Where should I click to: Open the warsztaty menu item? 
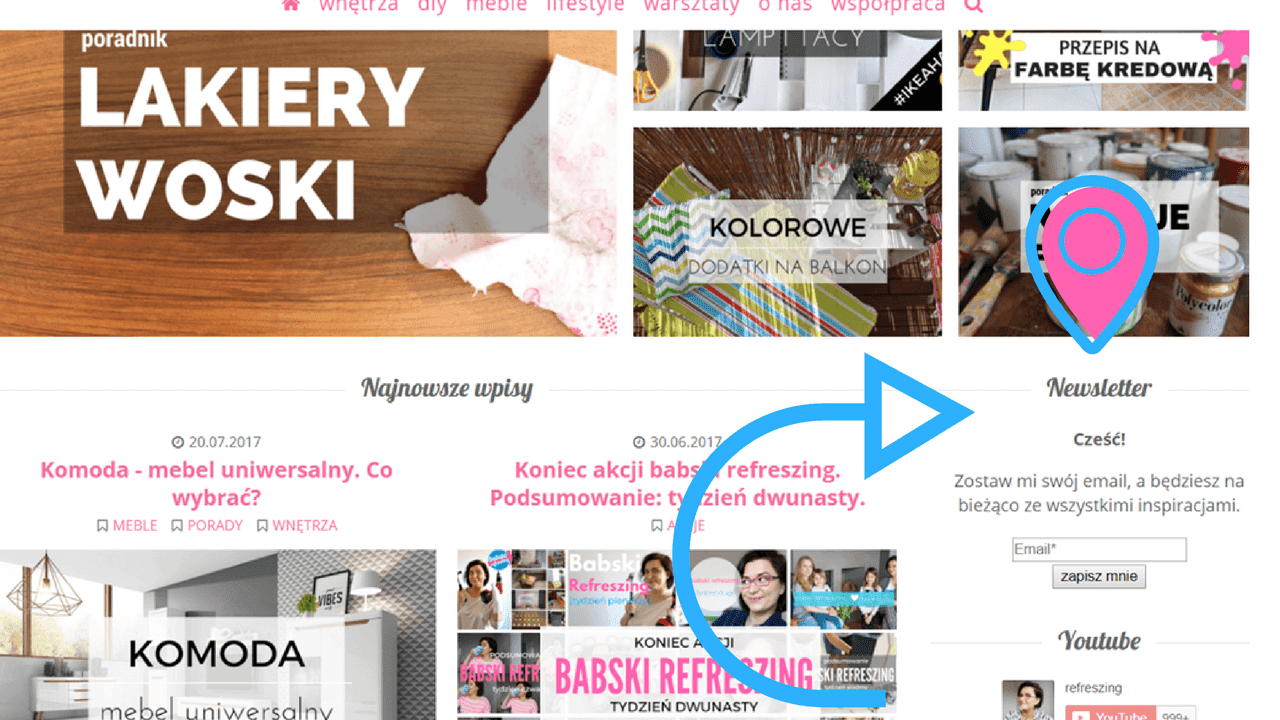coord(691,5)
